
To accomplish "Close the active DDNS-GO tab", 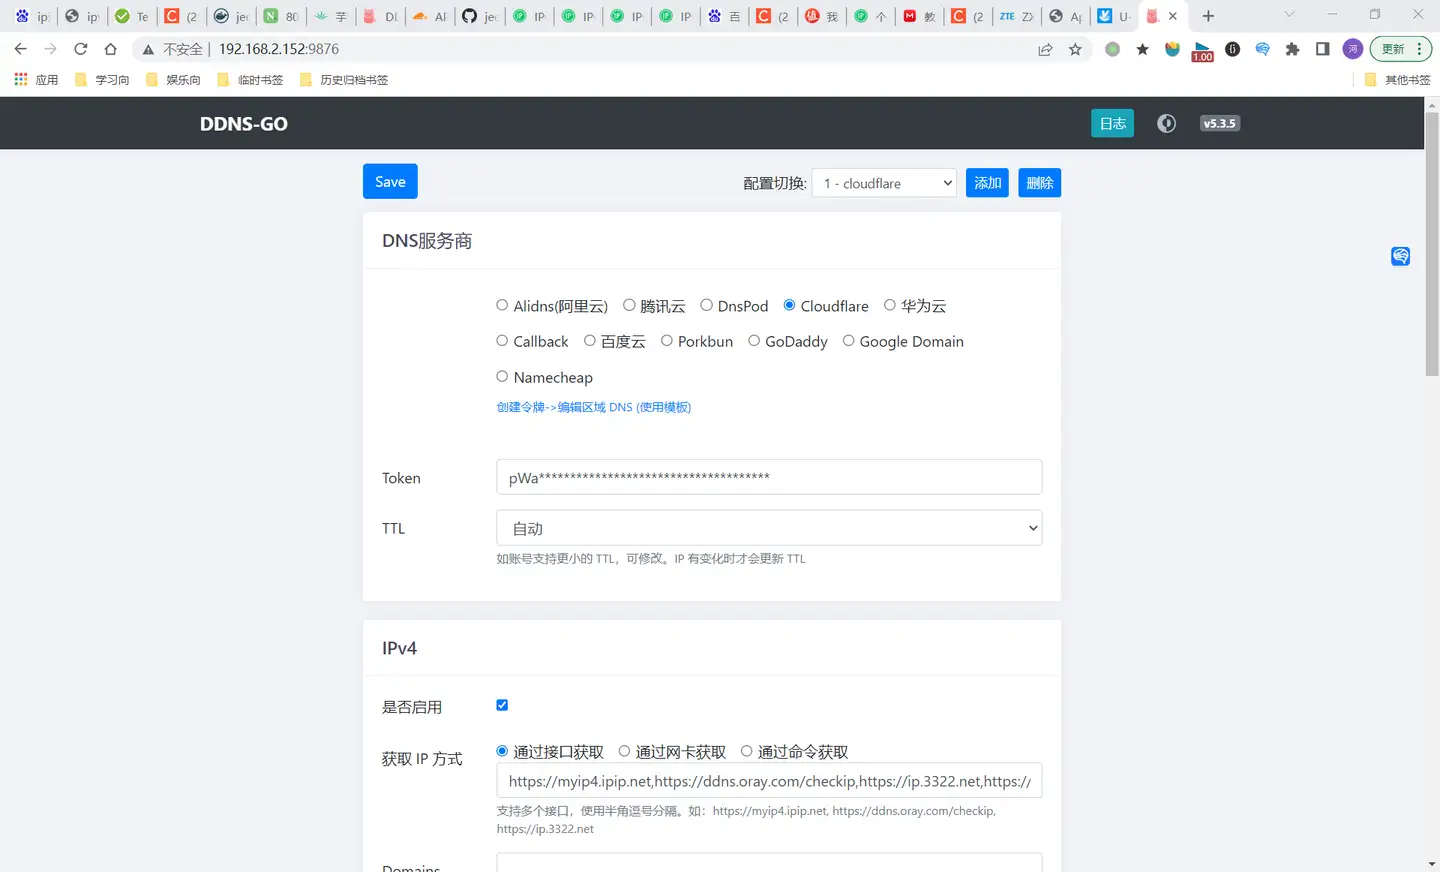I will pyautogui.click(x=1173, y=16).
